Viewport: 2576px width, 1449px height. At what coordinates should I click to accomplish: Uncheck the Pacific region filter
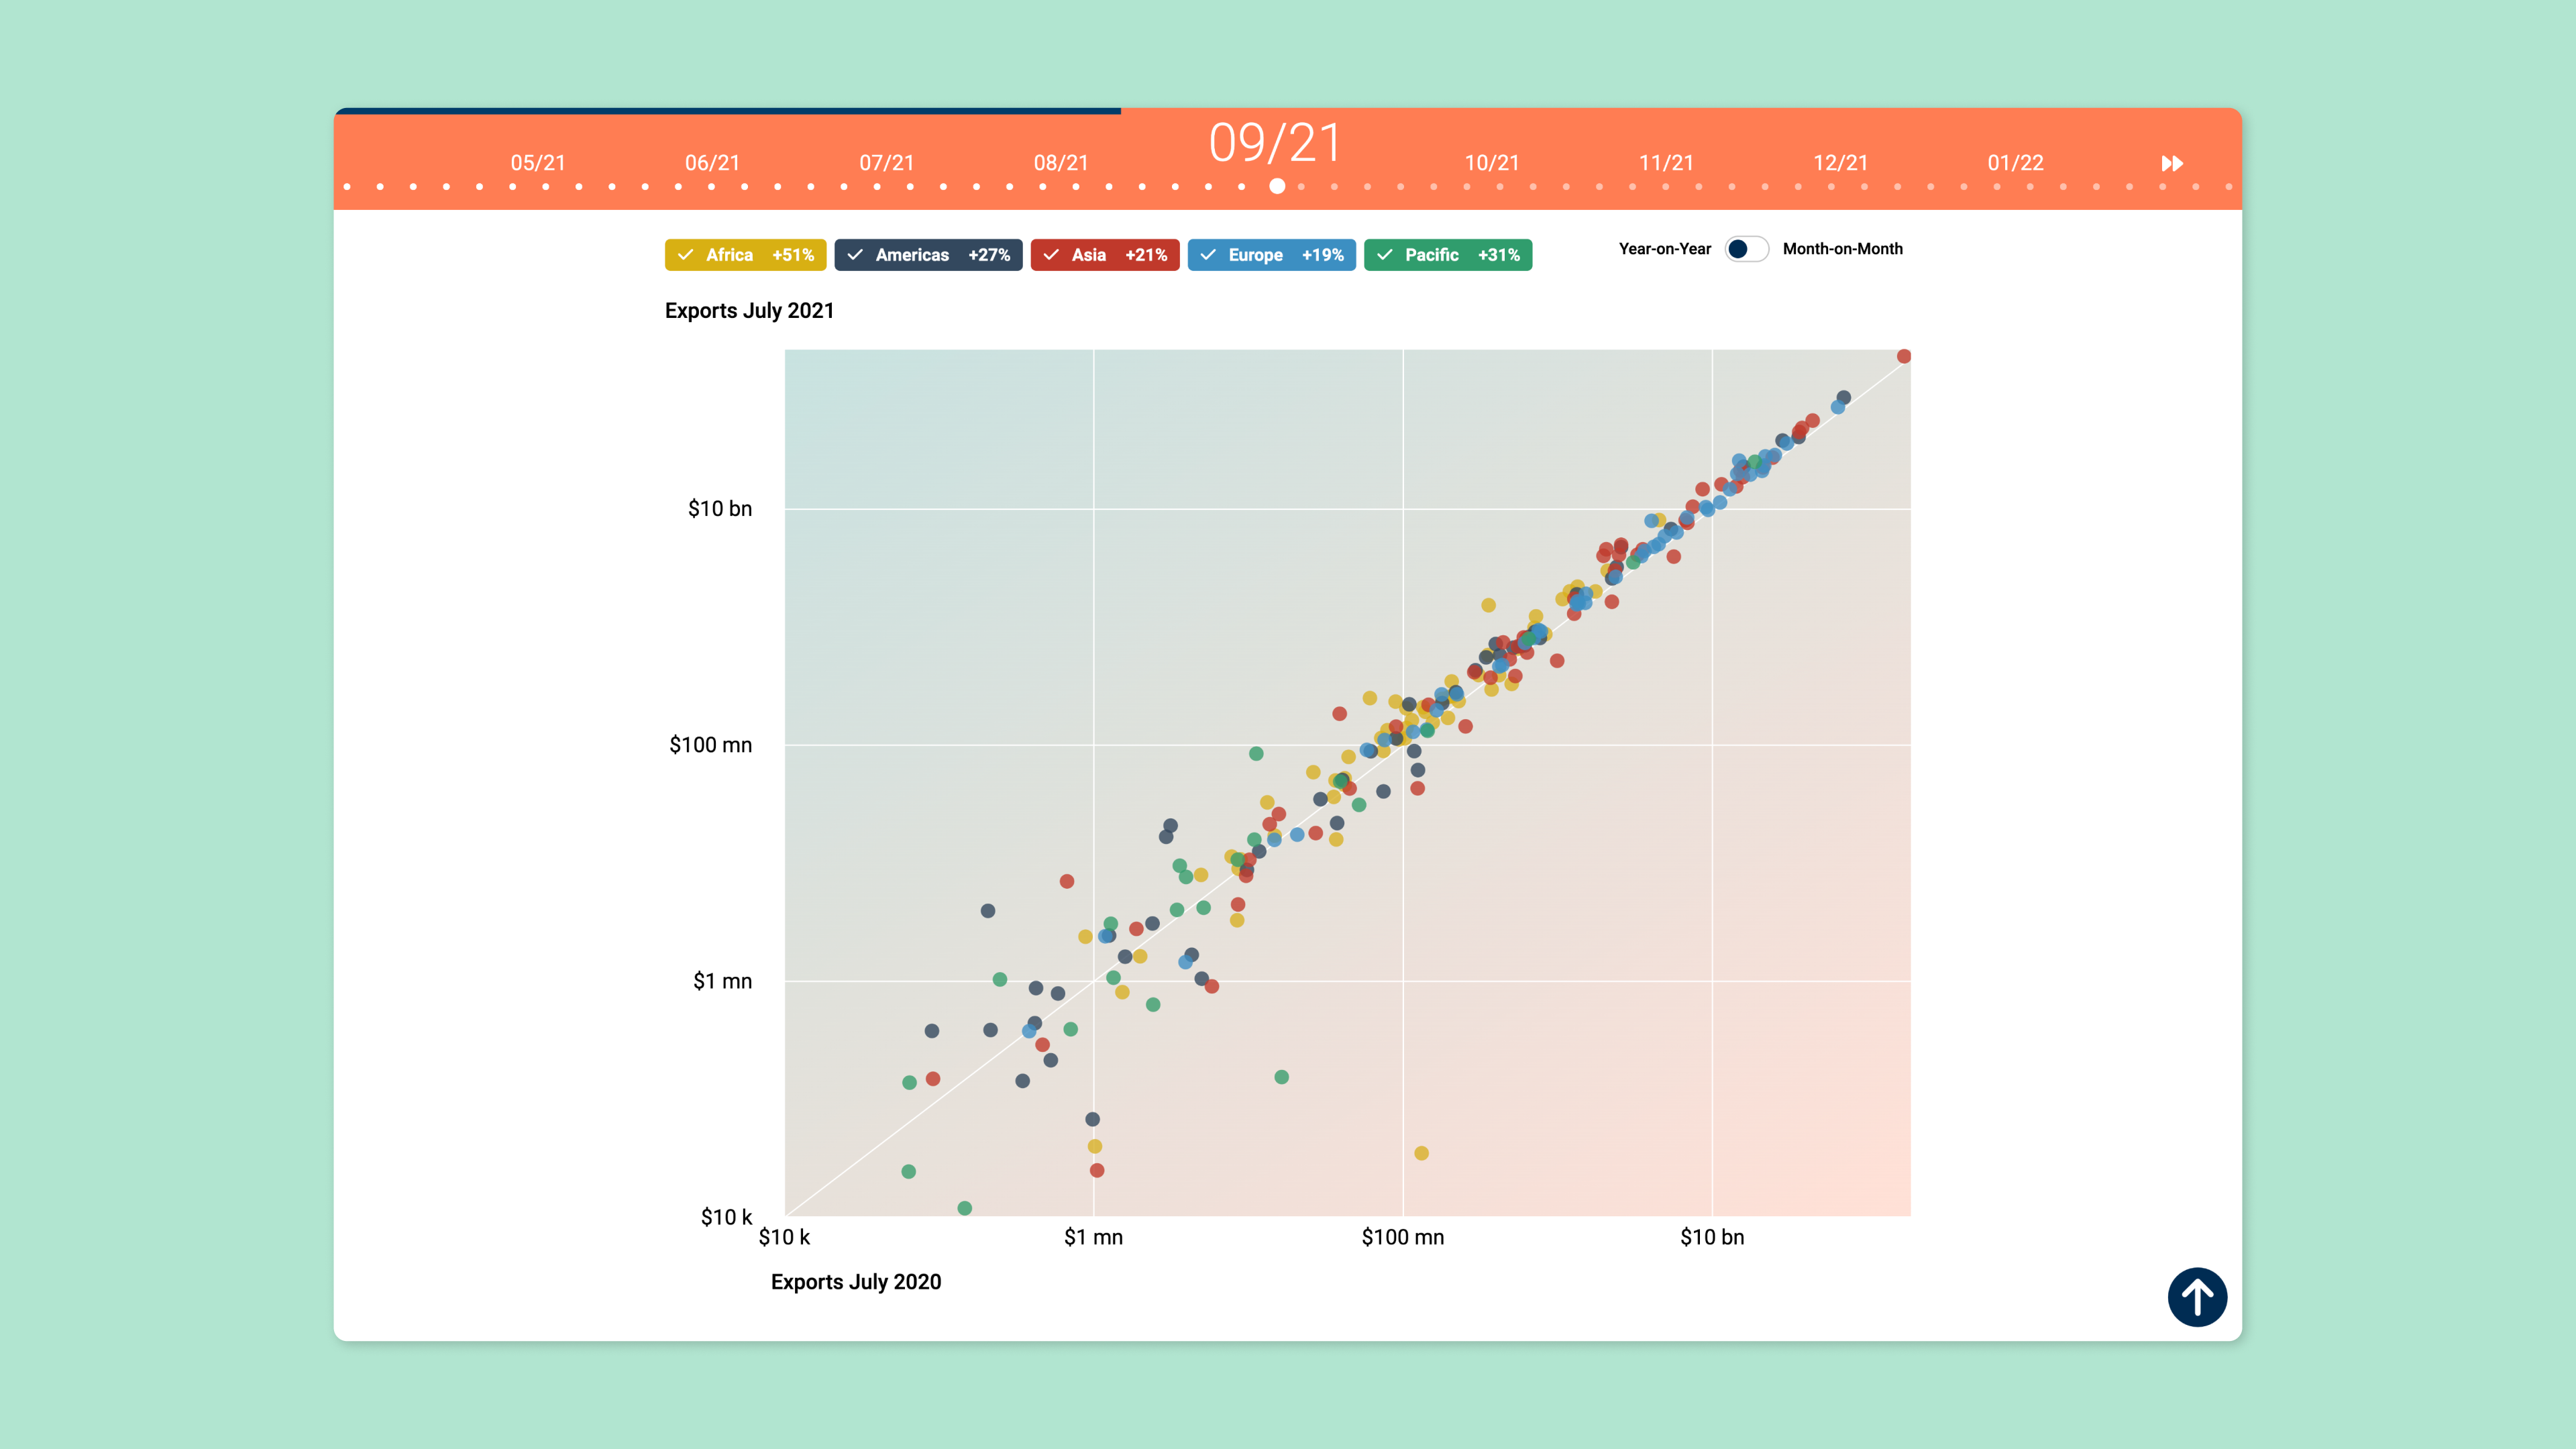1448,255
